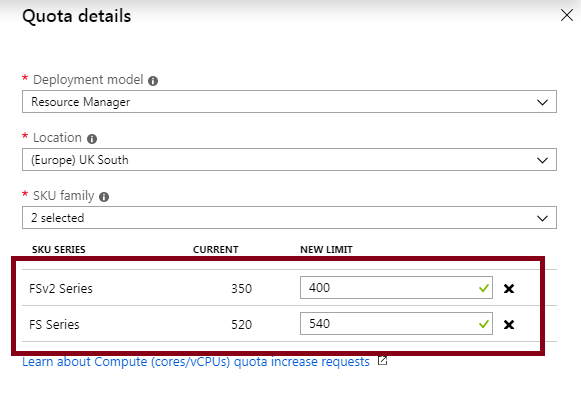
Task: Click the CURRENT column header
Action: point(216,250)
